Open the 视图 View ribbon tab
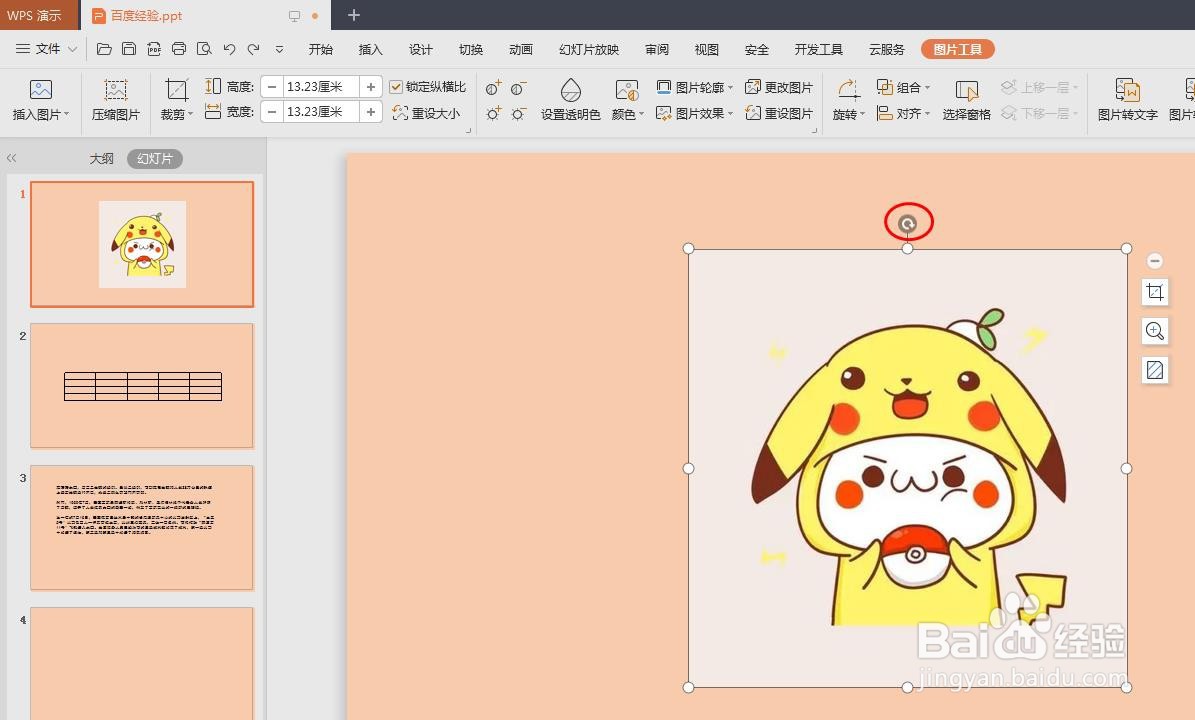This screenshot has width=1195, height=720. coord(706,50)
